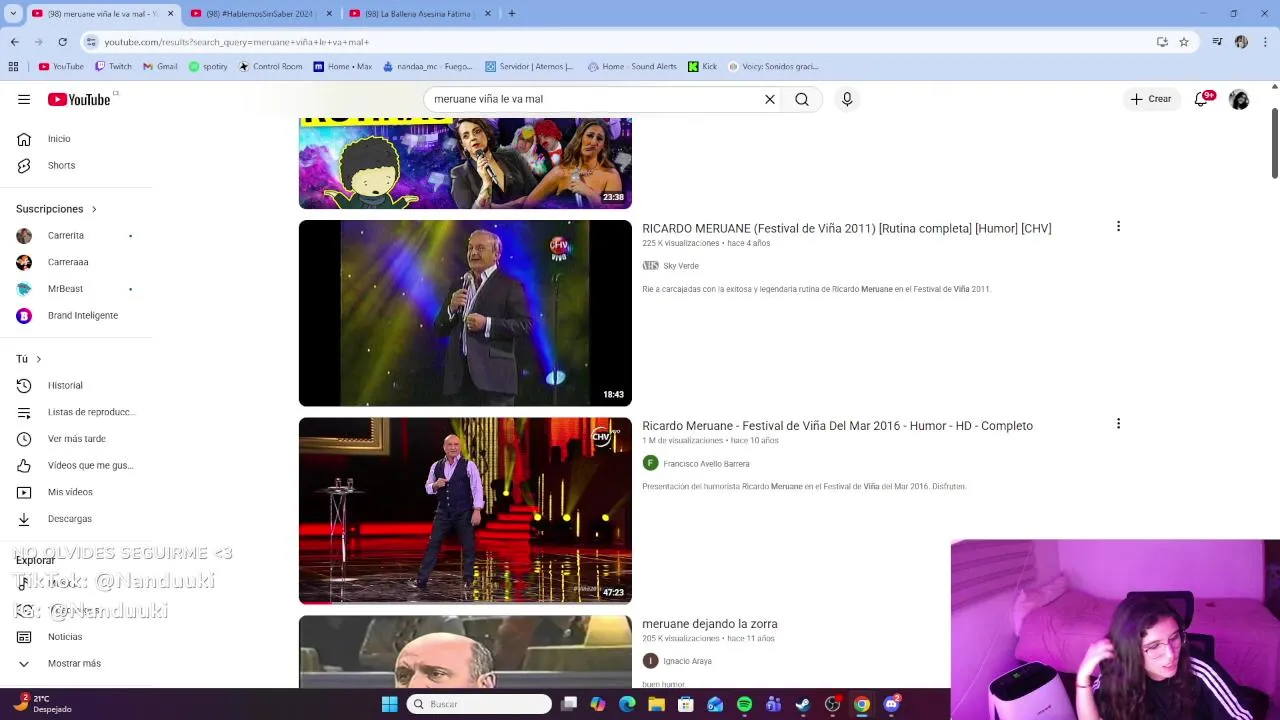The image size is (1280, 720).
Task: Open the Windows Start button
Action: coord(389,704)
